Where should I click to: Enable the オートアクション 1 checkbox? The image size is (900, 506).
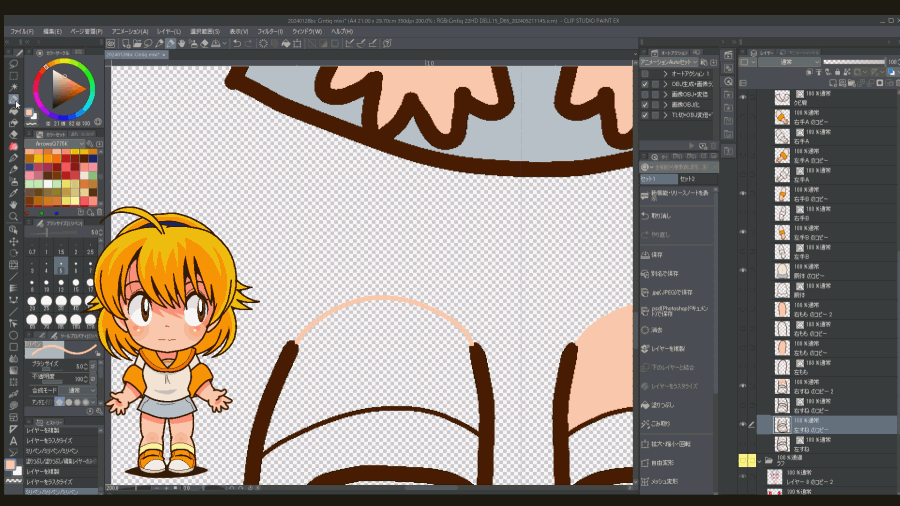pos(645,74)
